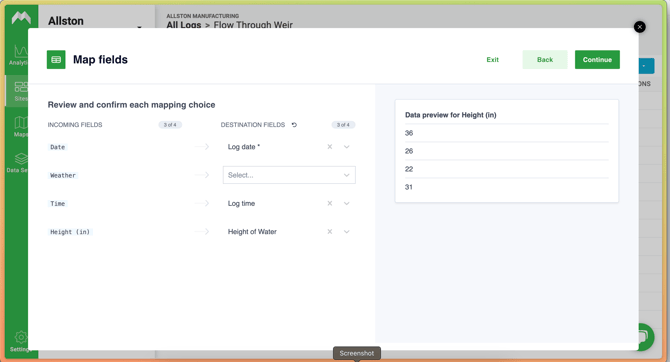
Task: Click the blue dropdown button behind modal
Action: click(x=646, y=66)
